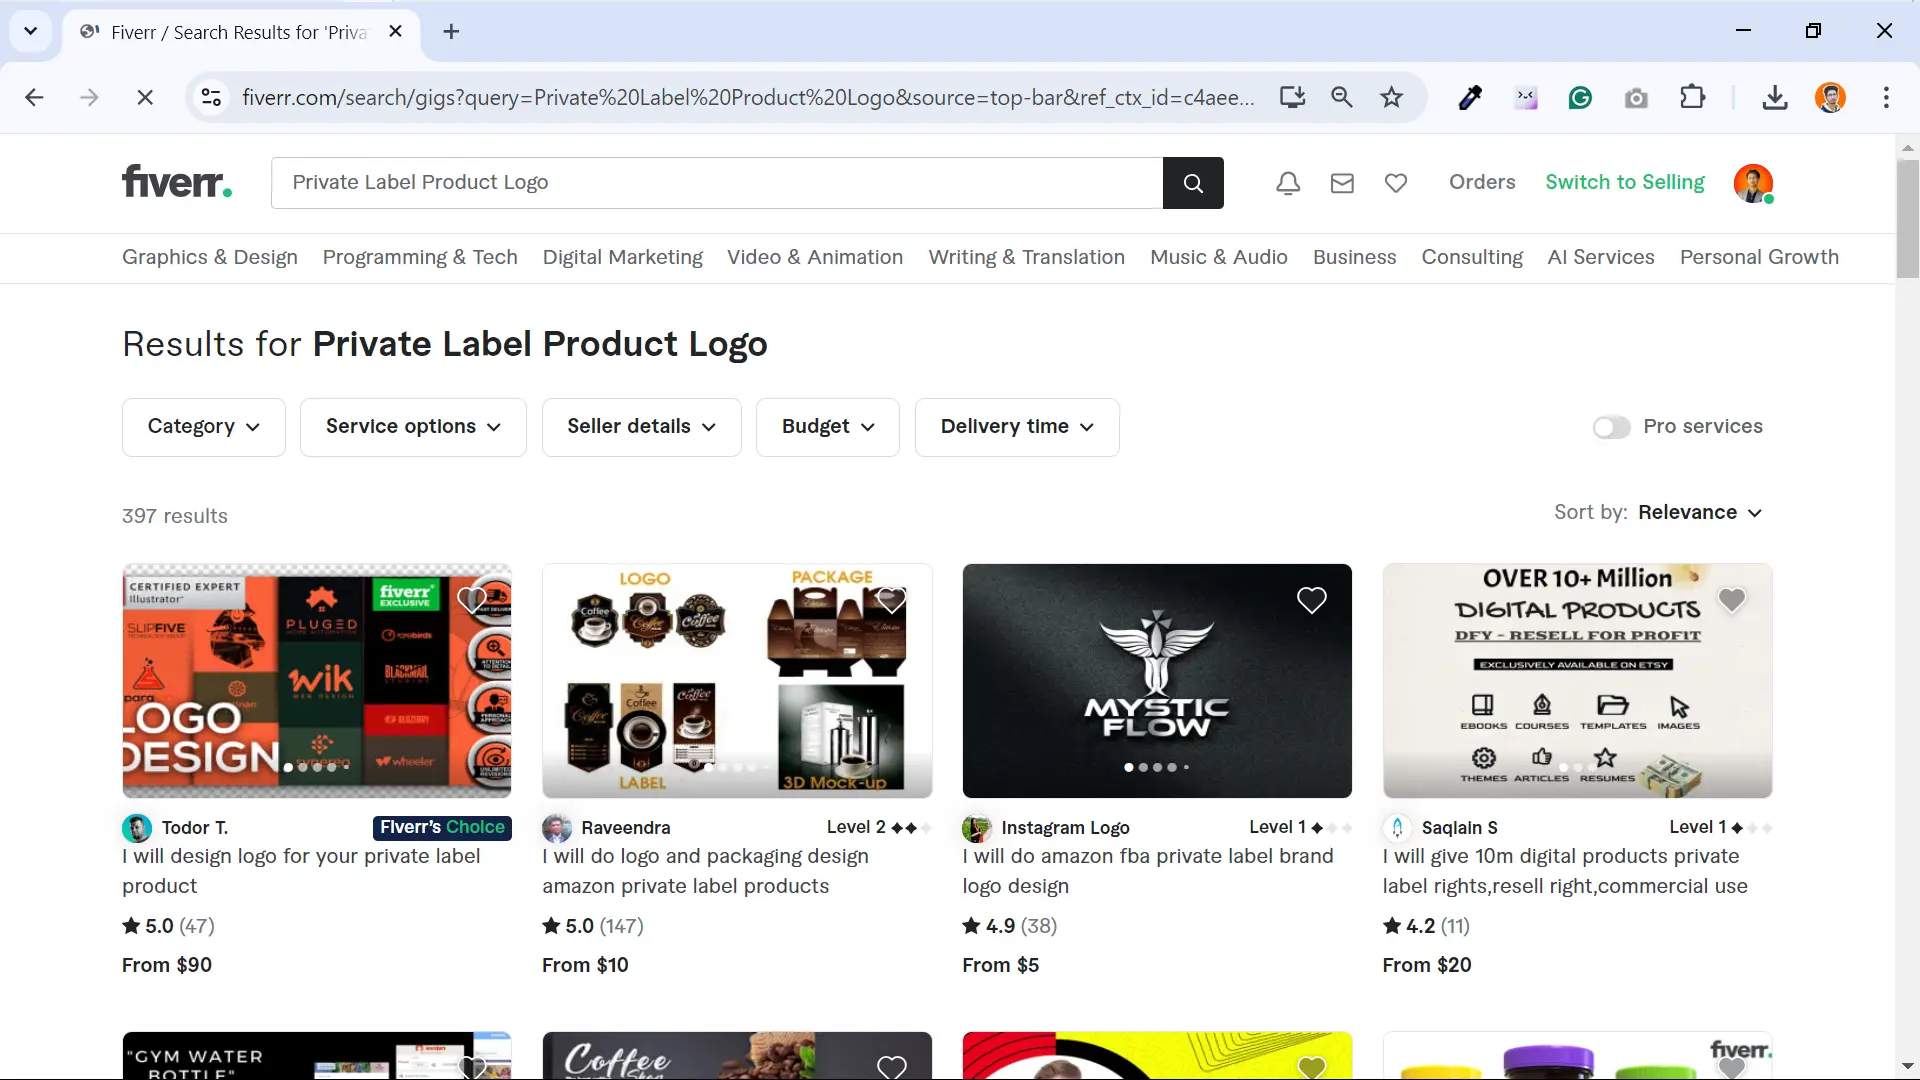Open gig 'design logo for your private label product'
This screenshot has width=1920, height=1080.
[301, 871]
